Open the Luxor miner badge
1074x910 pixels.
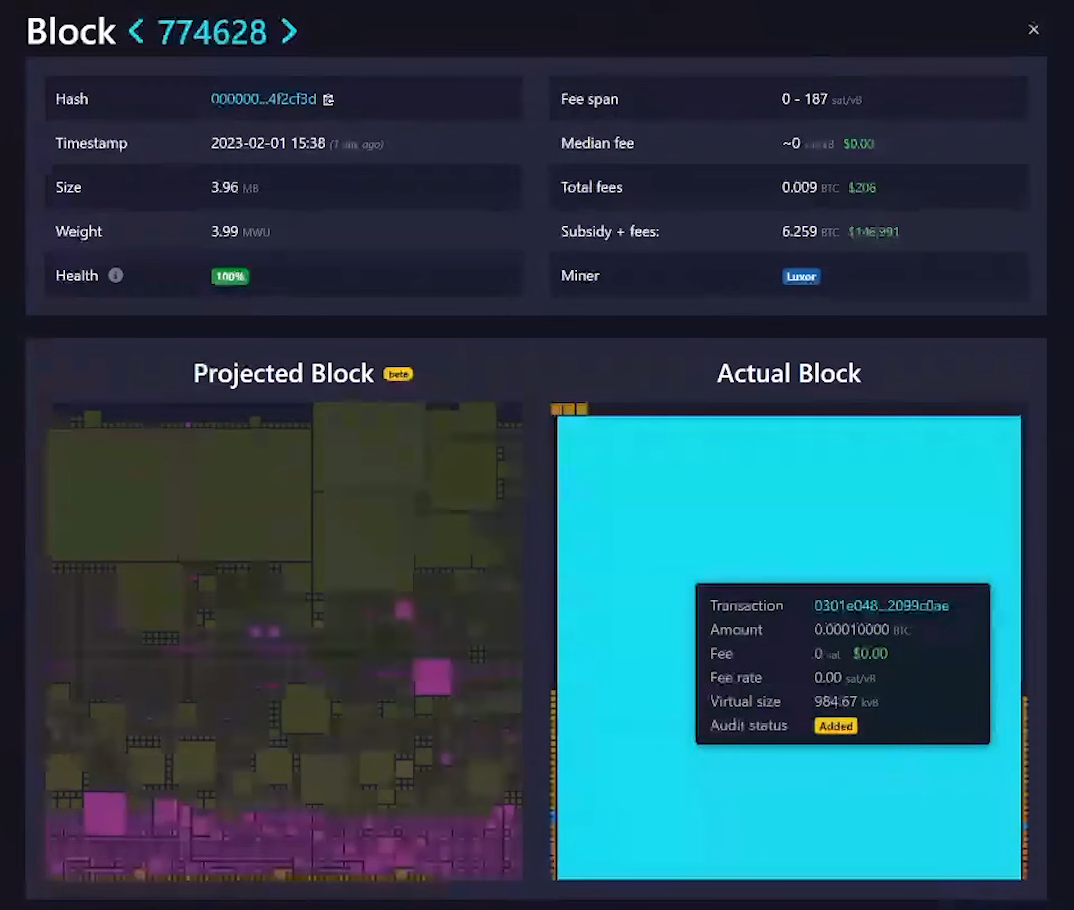801,276
